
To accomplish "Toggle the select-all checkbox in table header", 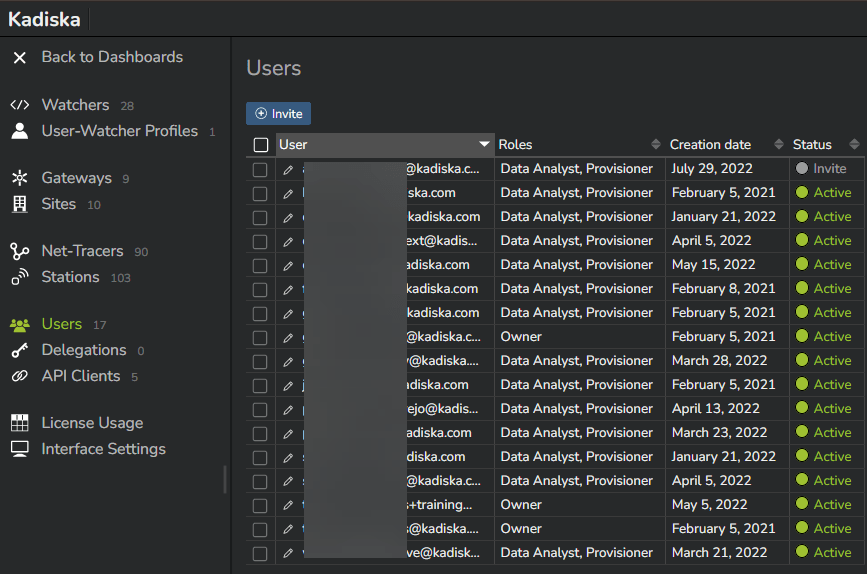I will click(x=261, y=145).
